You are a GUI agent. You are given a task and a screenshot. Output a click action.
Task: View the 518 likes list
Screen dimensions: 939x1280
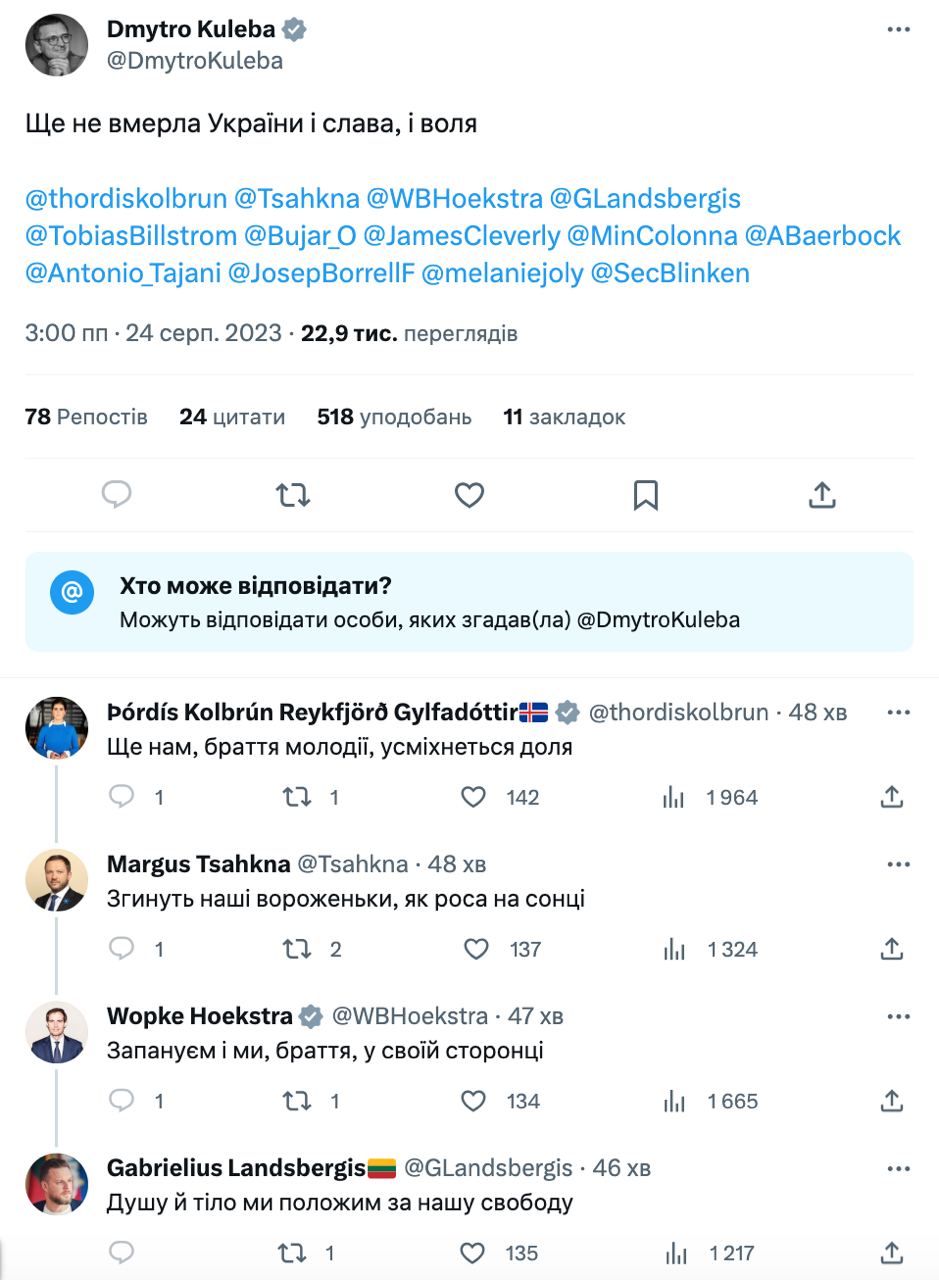(x=394, y=417)
